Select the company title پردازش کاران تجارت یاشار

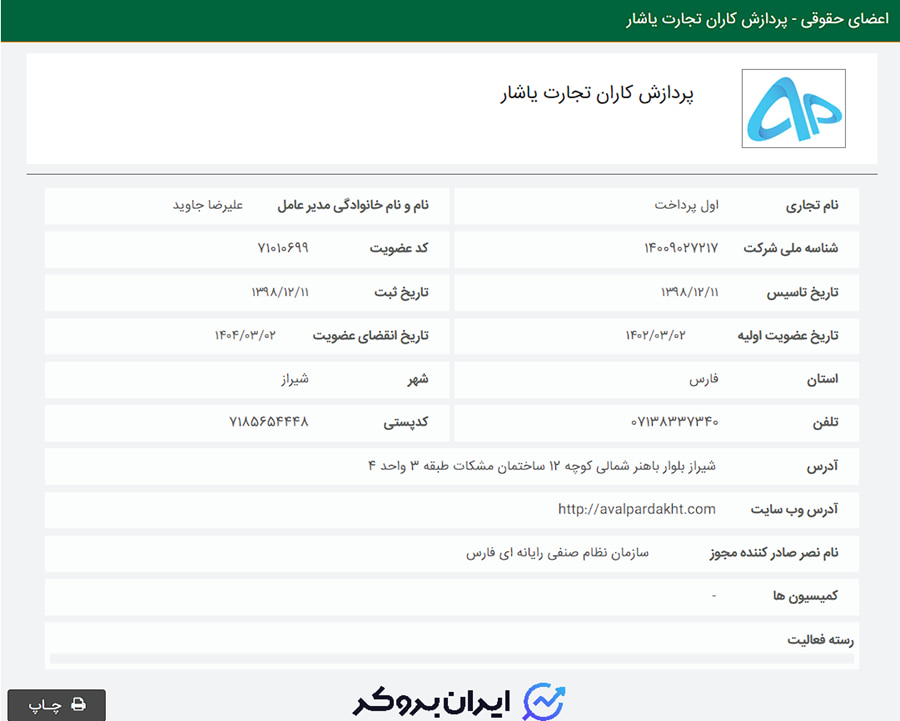tap(597, 94)
